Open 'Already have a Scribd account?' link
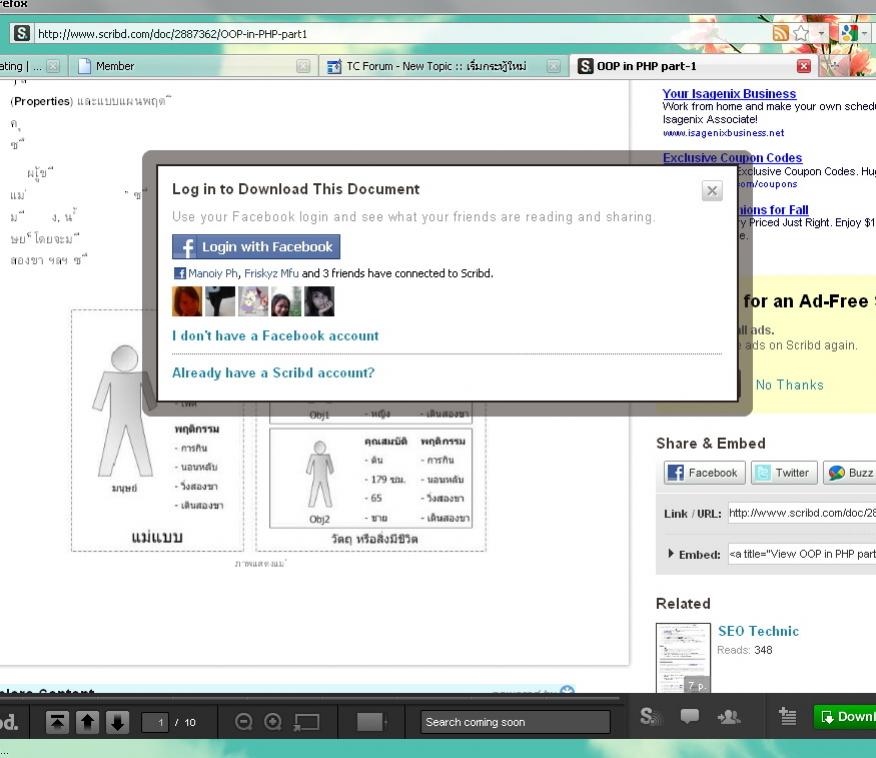Screen dimensions: 876x758 coord(273,373)
